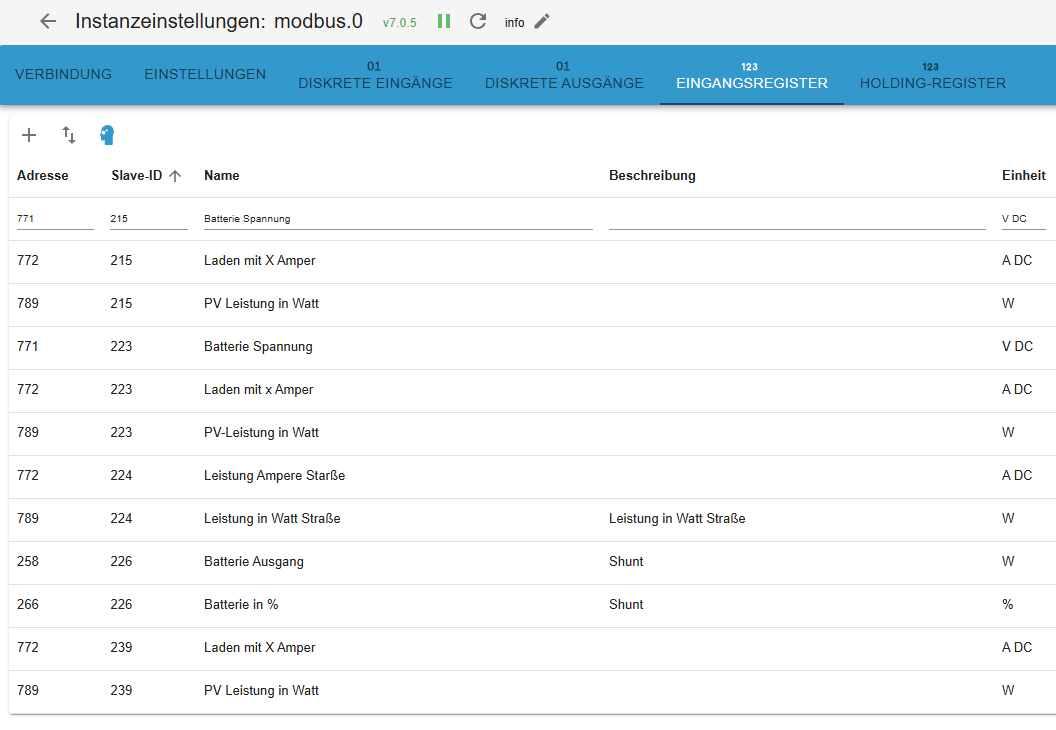The width and height of the screenshot is (1056, 730).
Task: Click the Adresse field showing 771
Action: click(x=55, y=218)
